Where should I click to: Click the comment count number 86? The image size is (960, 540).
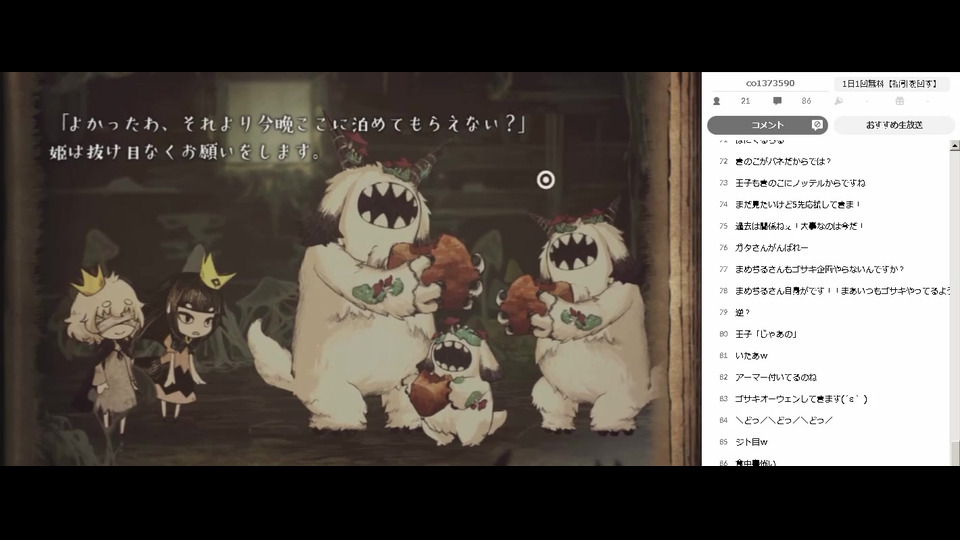(x=806, y=101)
